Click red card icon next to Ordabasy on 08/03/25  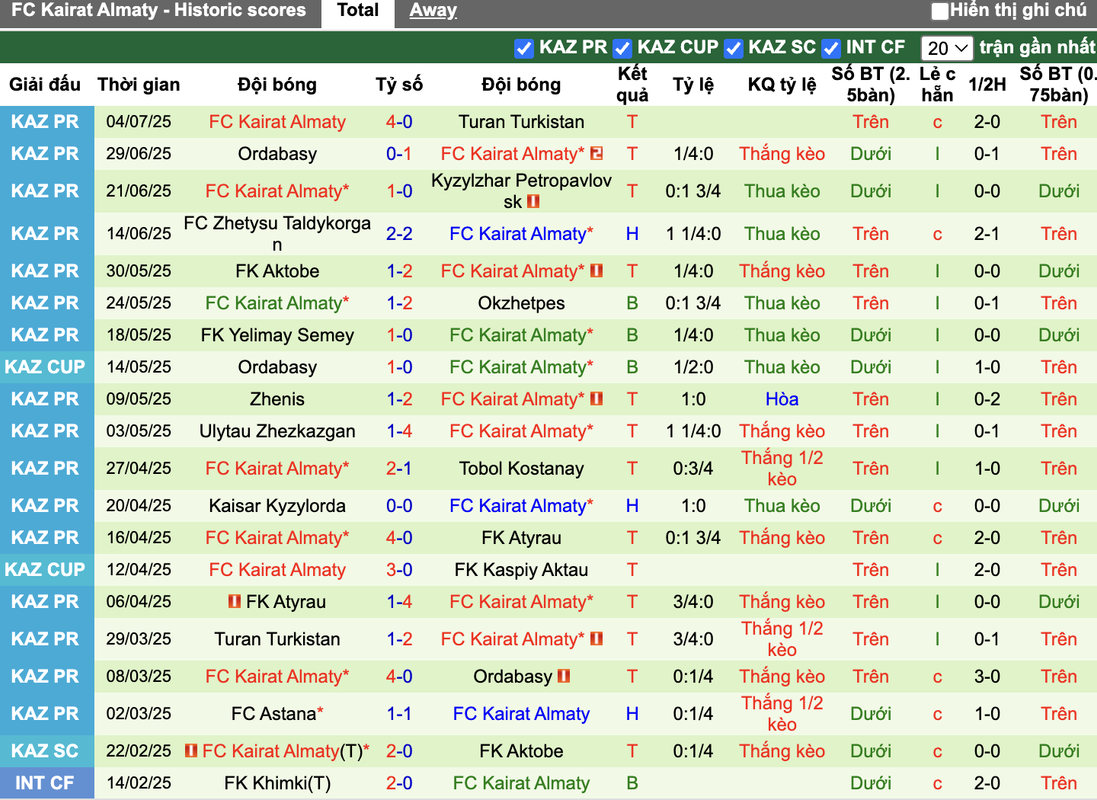pyautogui.click(x=564, y=676)
